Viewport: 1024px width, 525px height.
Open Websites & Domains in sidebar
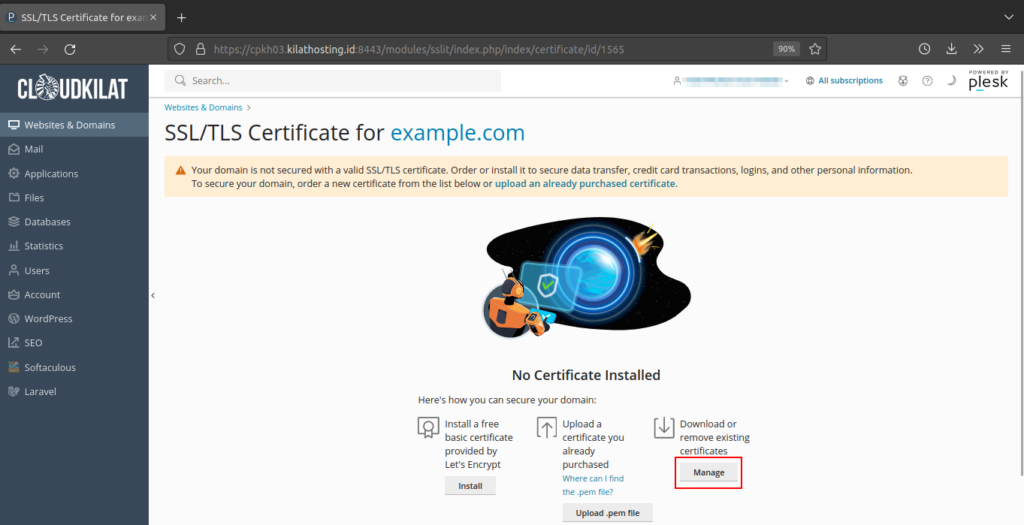[69, 125]
